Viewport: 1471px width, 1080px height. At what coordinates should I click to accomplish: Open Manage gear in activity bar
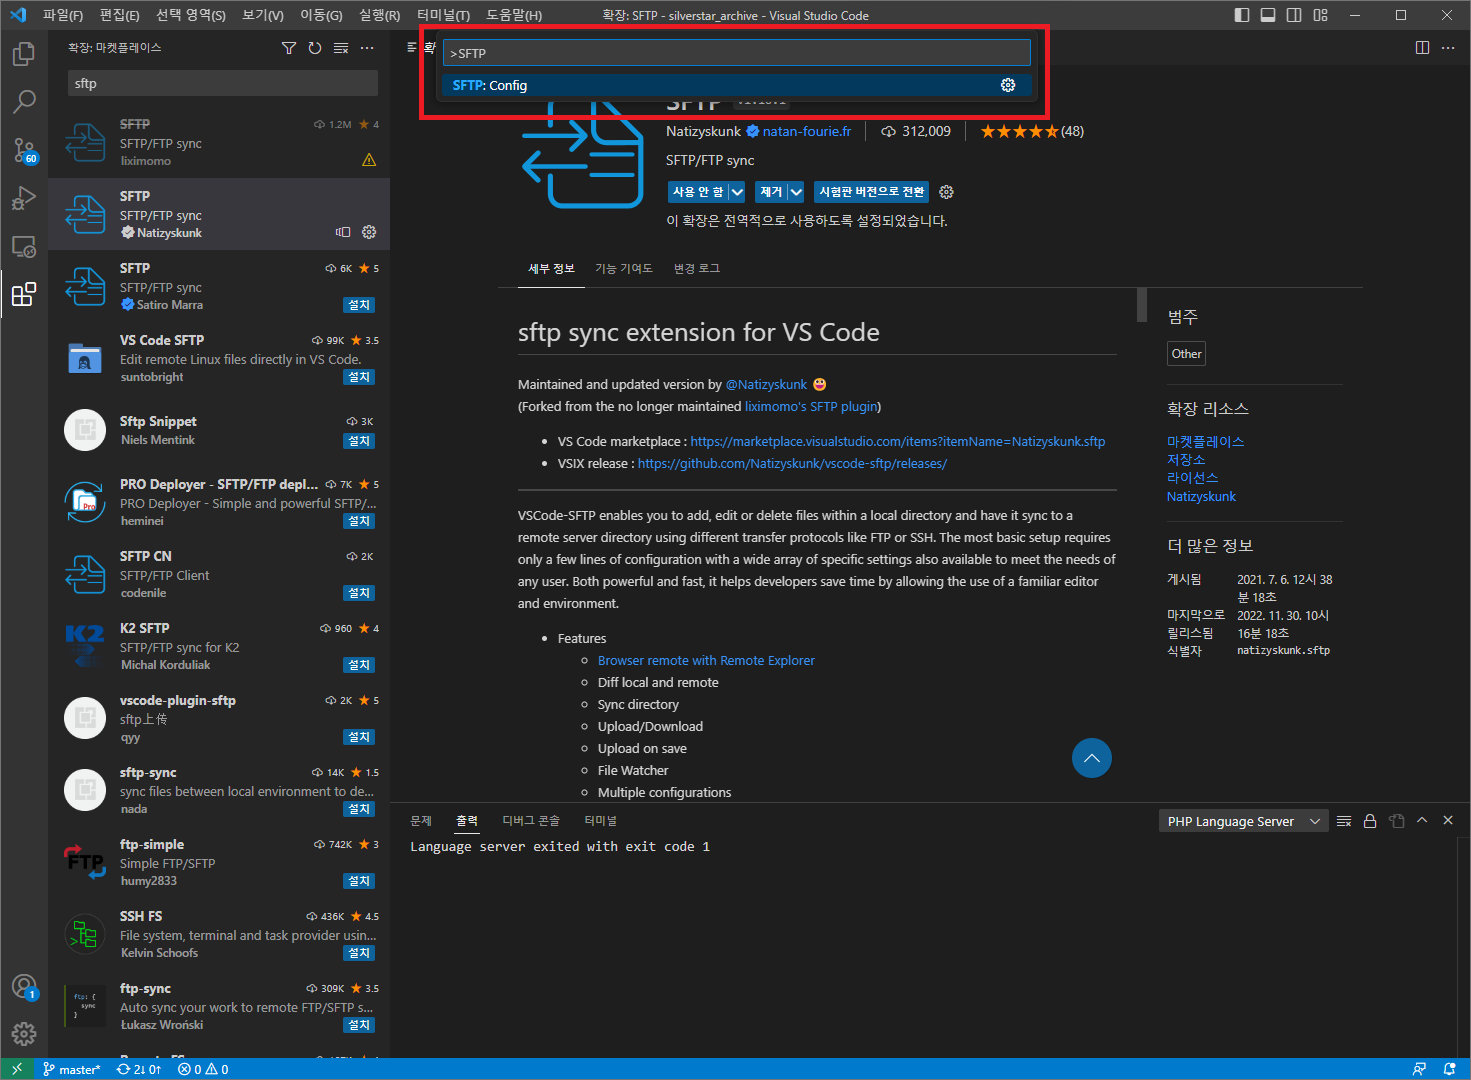[x=24, y=1034]
